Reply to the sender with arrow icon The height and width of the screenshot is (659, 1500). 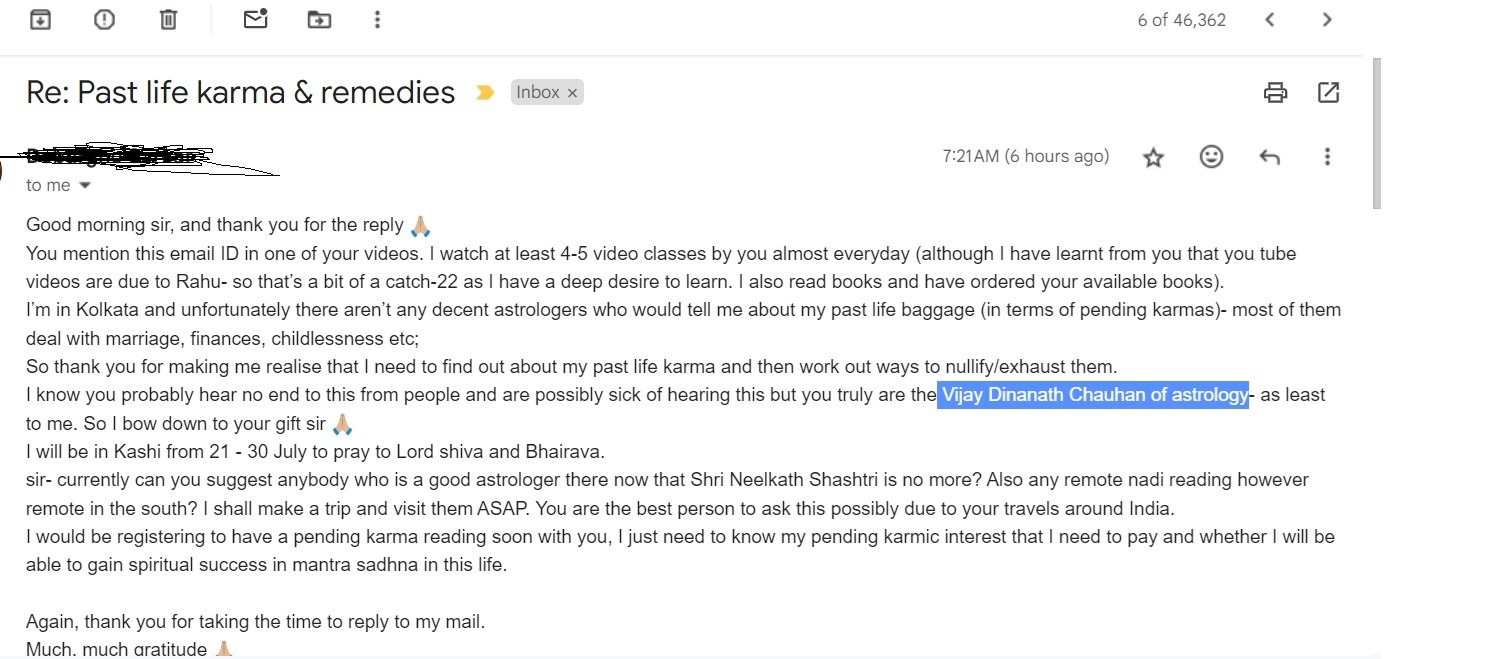pyautogui.click(x=1270, y=157)
